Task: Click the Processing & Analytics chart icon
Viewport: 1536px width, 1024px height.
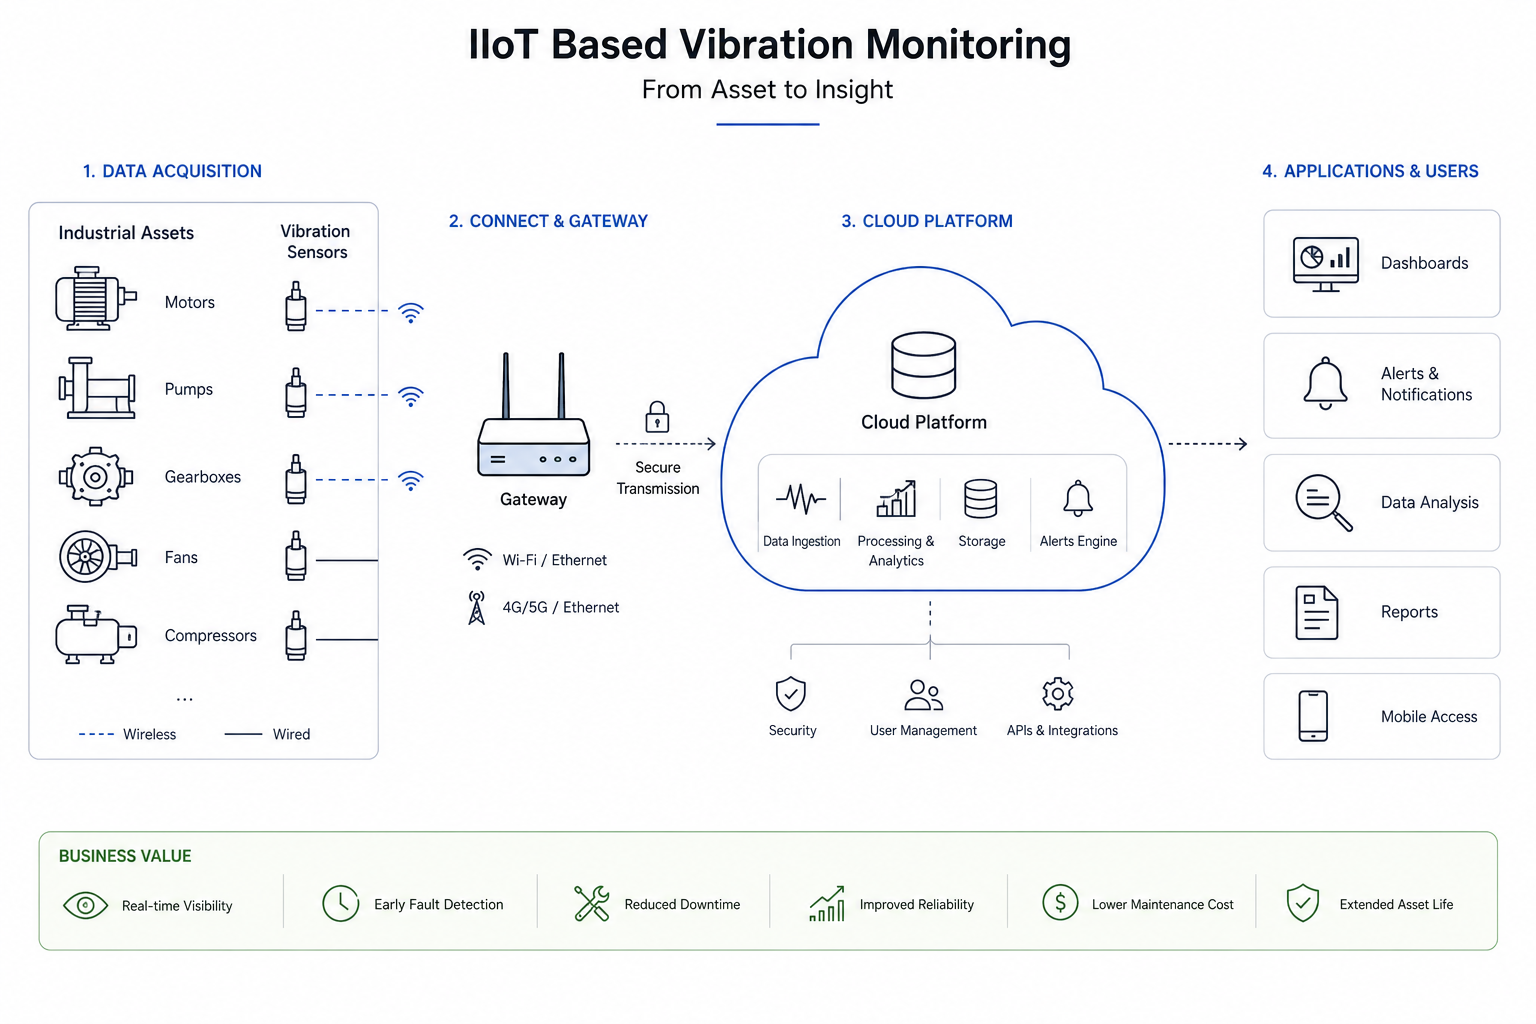Action: (x=896, y=498)
